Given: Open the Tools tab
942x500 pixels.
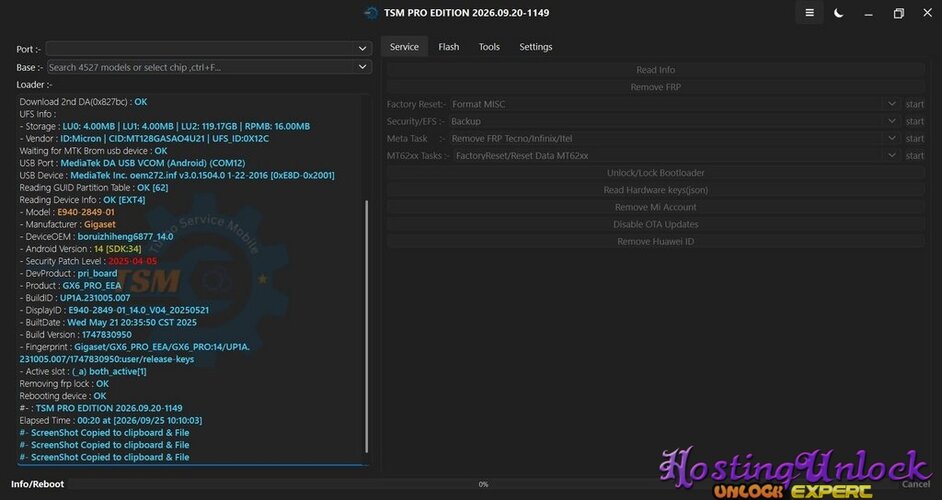Looking at the screenshot, I should tap(489, 47).
